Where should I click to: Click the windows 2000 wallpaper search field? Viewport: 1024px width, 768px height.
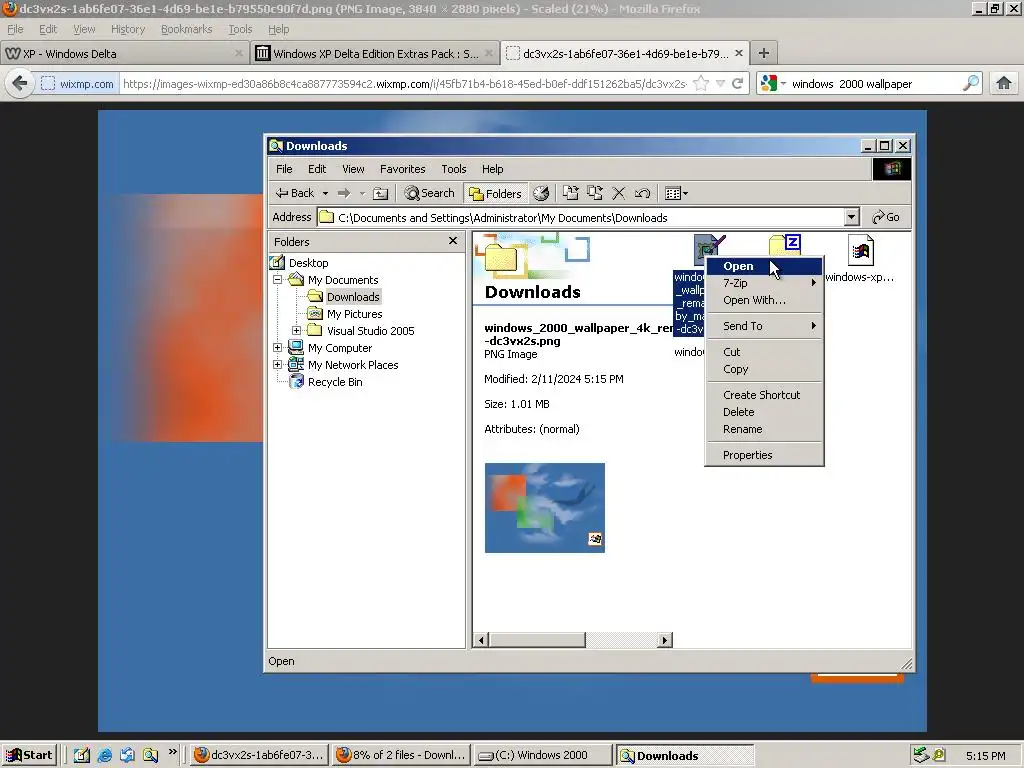(x=873, y=84)
